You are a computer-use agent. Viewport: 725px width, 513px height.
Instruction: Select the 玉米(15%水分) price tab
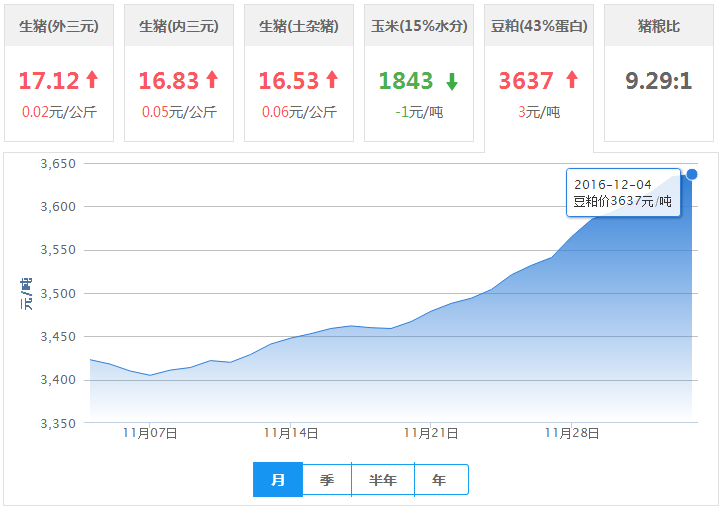tap(419, 73)
